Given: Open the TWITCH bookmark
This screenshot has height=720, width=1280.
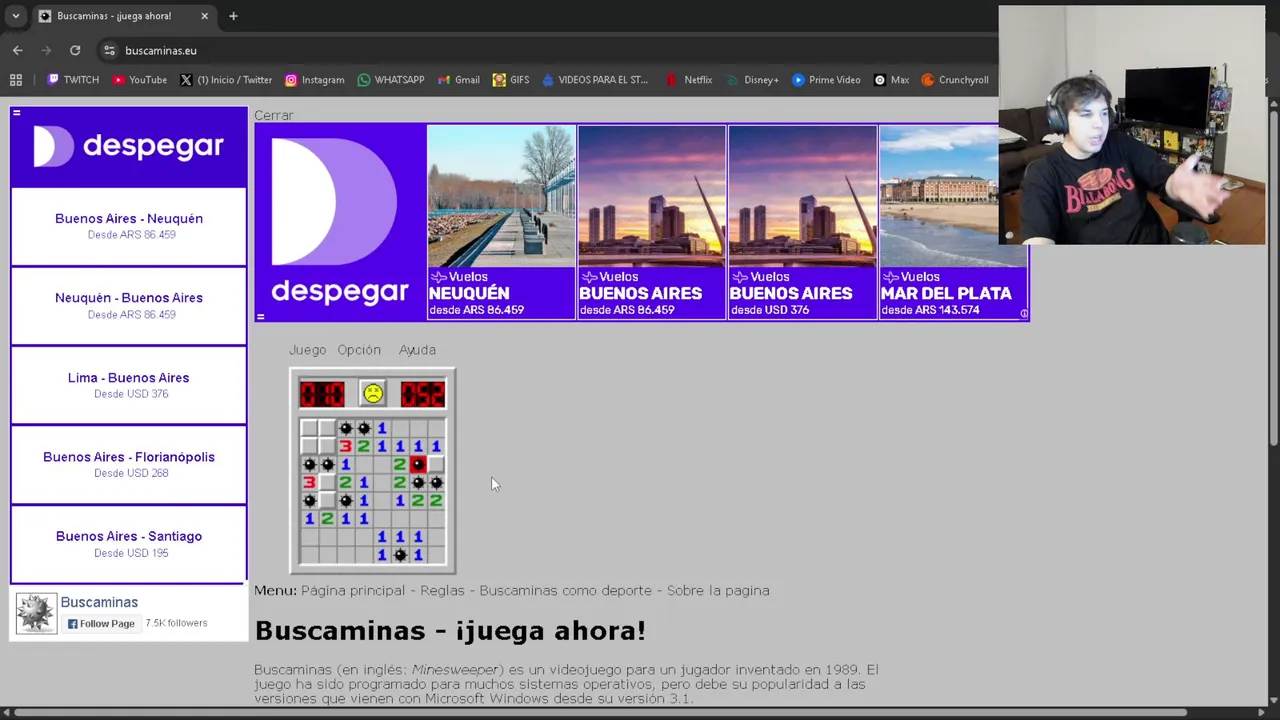Looking at the screenshot, I should coord(73,80).
